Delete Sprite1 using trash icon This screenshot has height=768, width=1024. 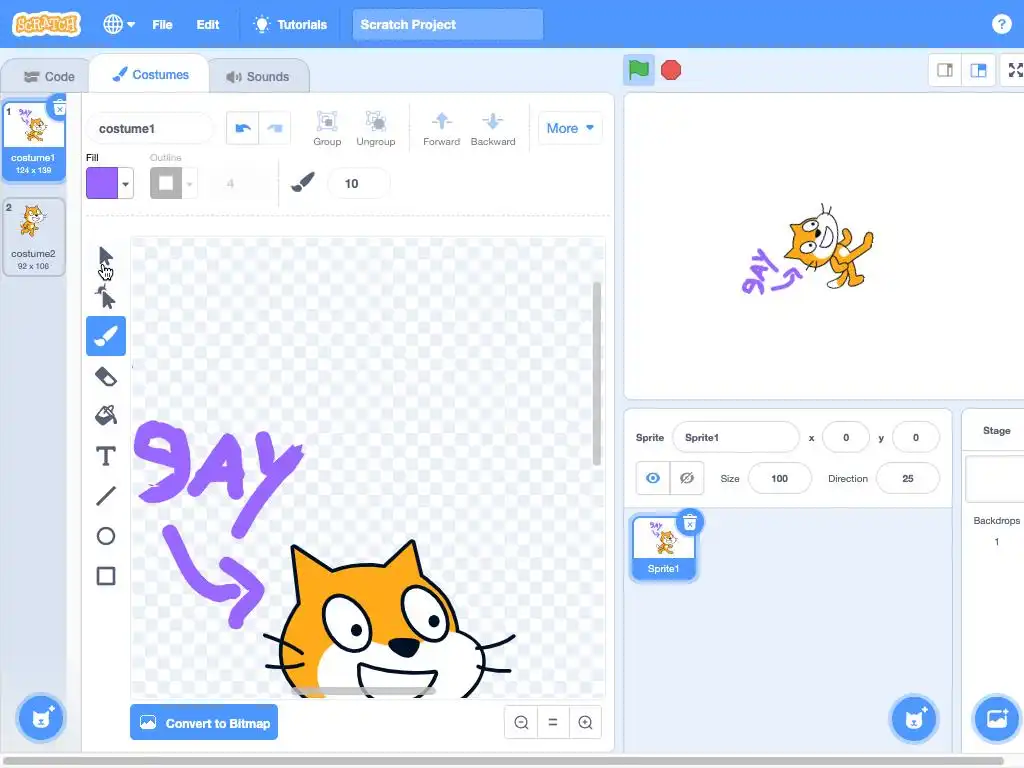click(x=690, y=523)
